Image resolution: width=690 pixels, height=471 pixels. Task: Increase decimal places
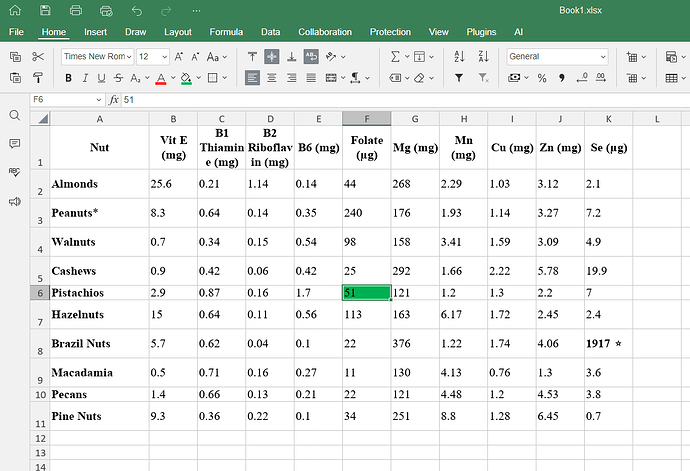[601, 78]
